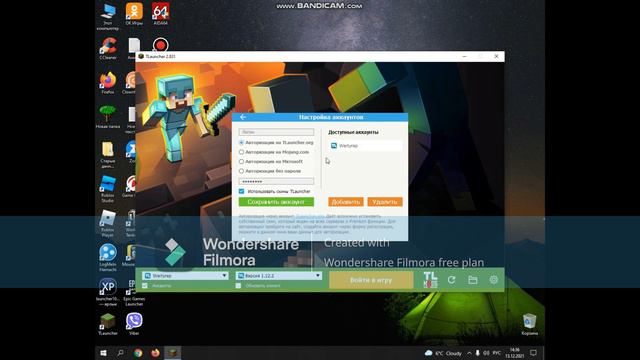This screenshot has height=360, width=640.
Task: Minimize the TLauncher window
Action: (464, 56)
